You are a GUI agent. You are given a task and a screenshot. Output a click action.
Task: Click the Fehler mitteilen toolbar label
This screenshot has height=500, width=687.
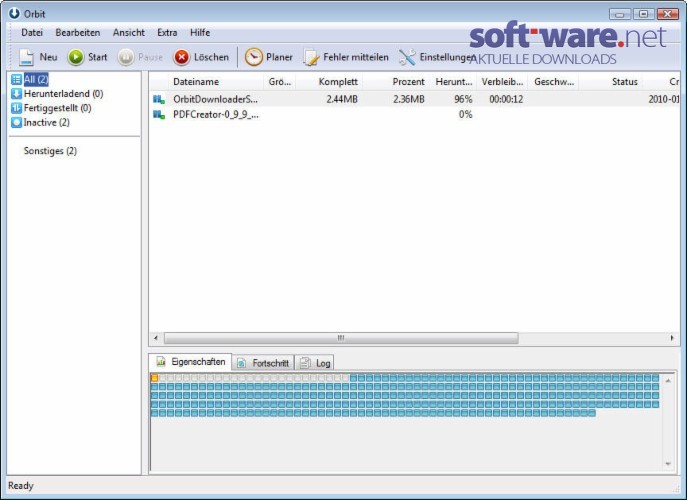356,57
